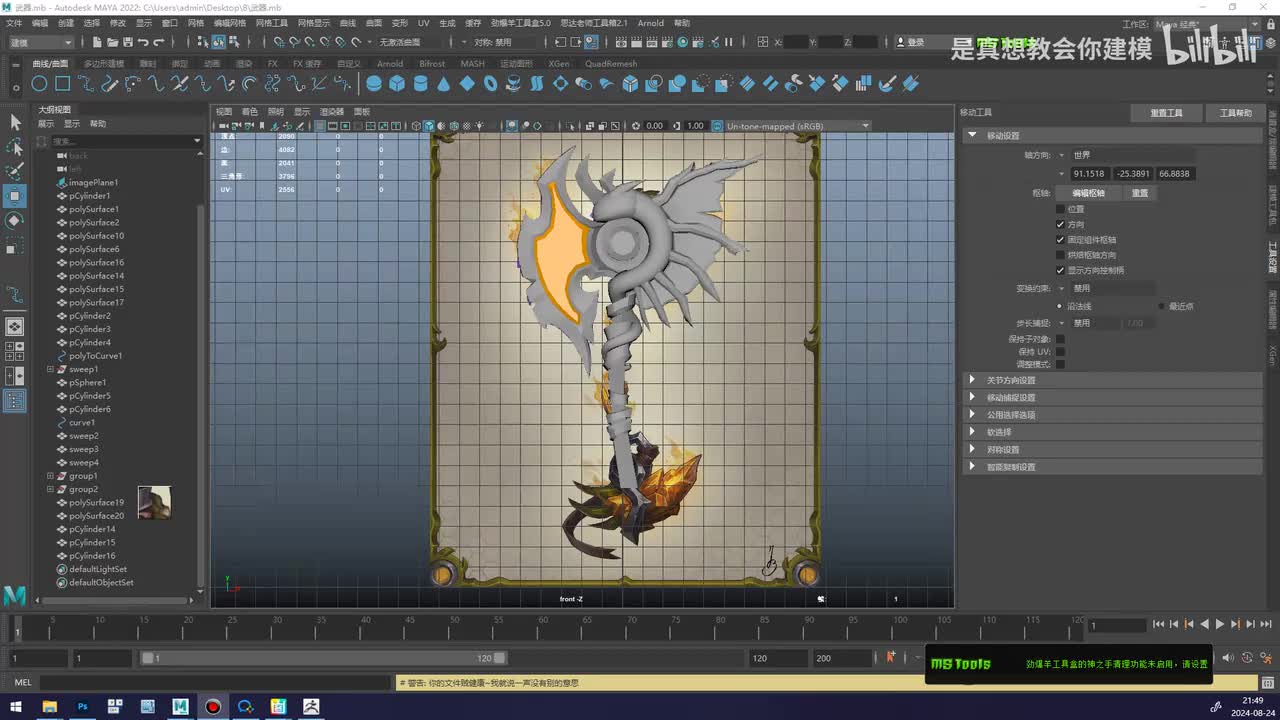Click the 登录 sign-in button
1280x720 pixels.
(x=913, y=42)
